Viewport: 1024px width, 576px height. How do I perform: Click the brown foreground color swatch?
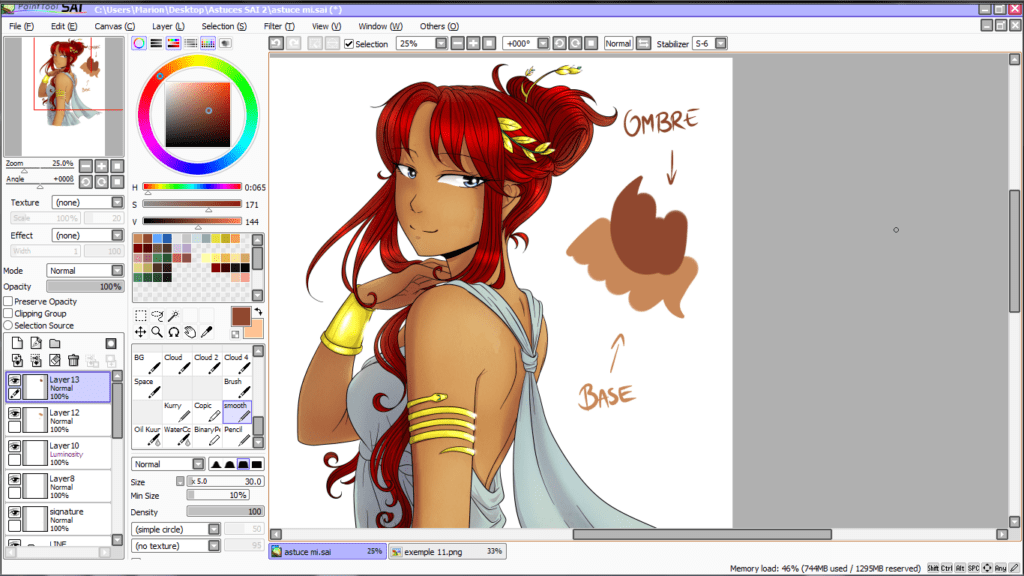click(241, 317)
